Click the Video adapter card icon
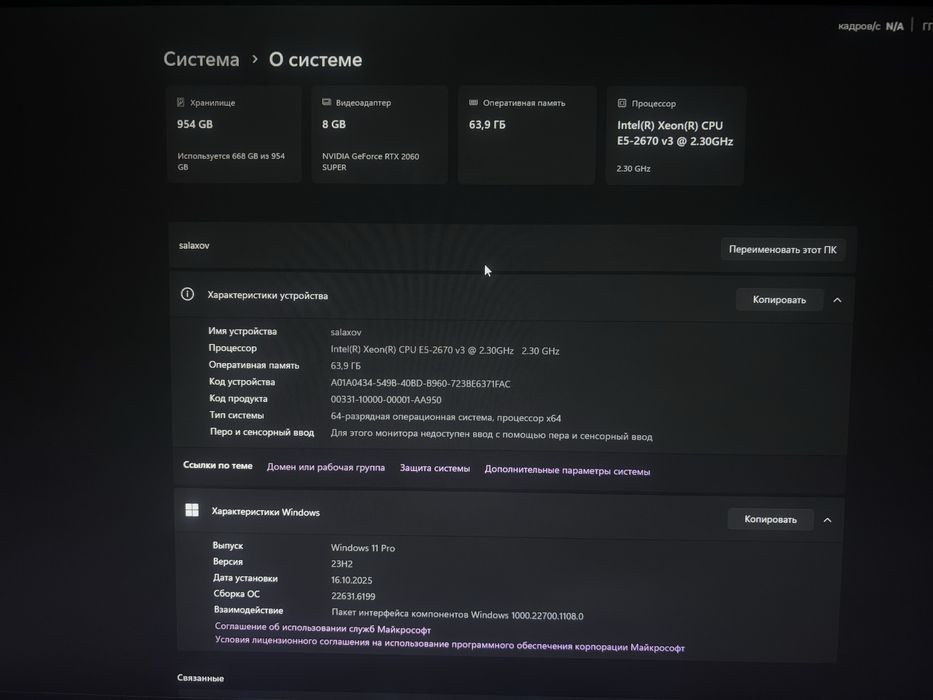The image size is (933, 700). point(326,103)
